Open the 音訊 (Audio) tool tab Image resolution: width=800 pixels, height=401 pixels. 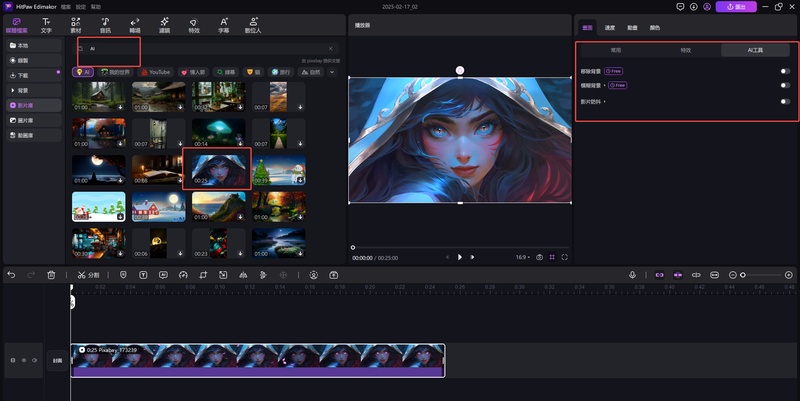coord(105,25)
